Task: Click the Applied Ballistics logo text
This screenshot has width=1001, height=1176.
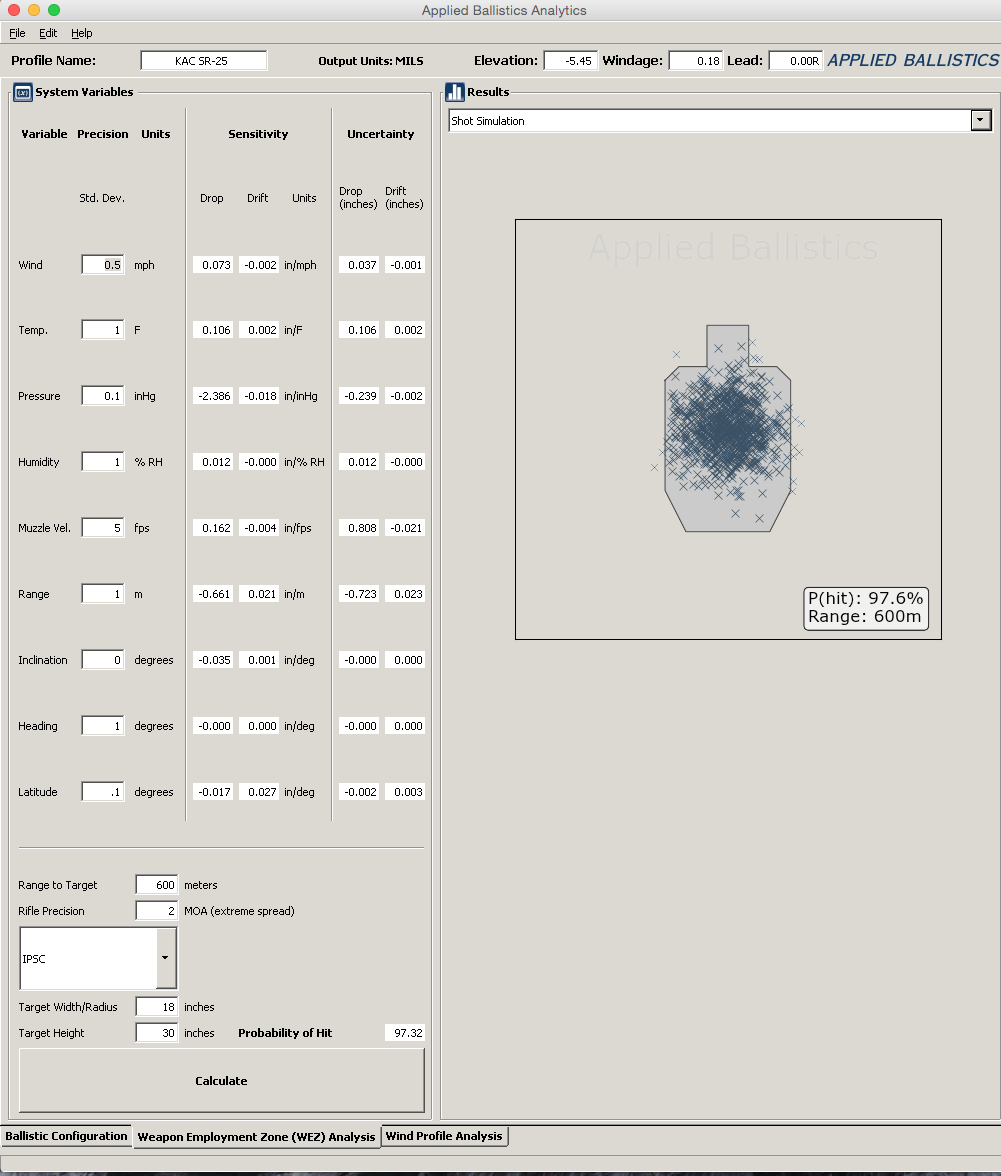Action: coord(913,61)
